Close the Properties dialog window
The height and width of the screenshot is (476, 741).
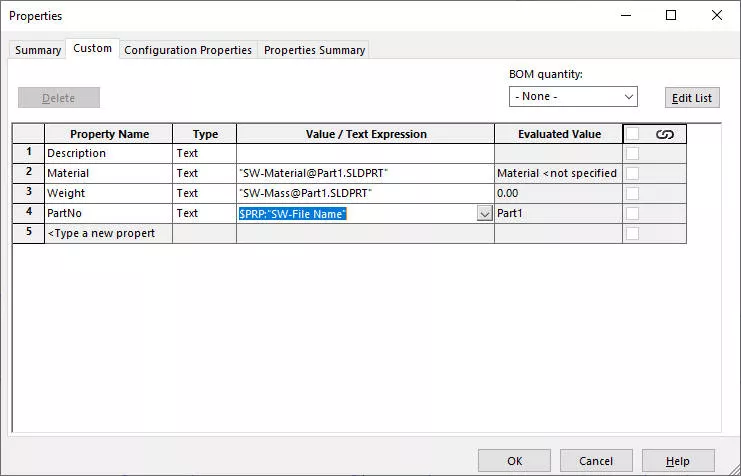click(x=717, y=15)
